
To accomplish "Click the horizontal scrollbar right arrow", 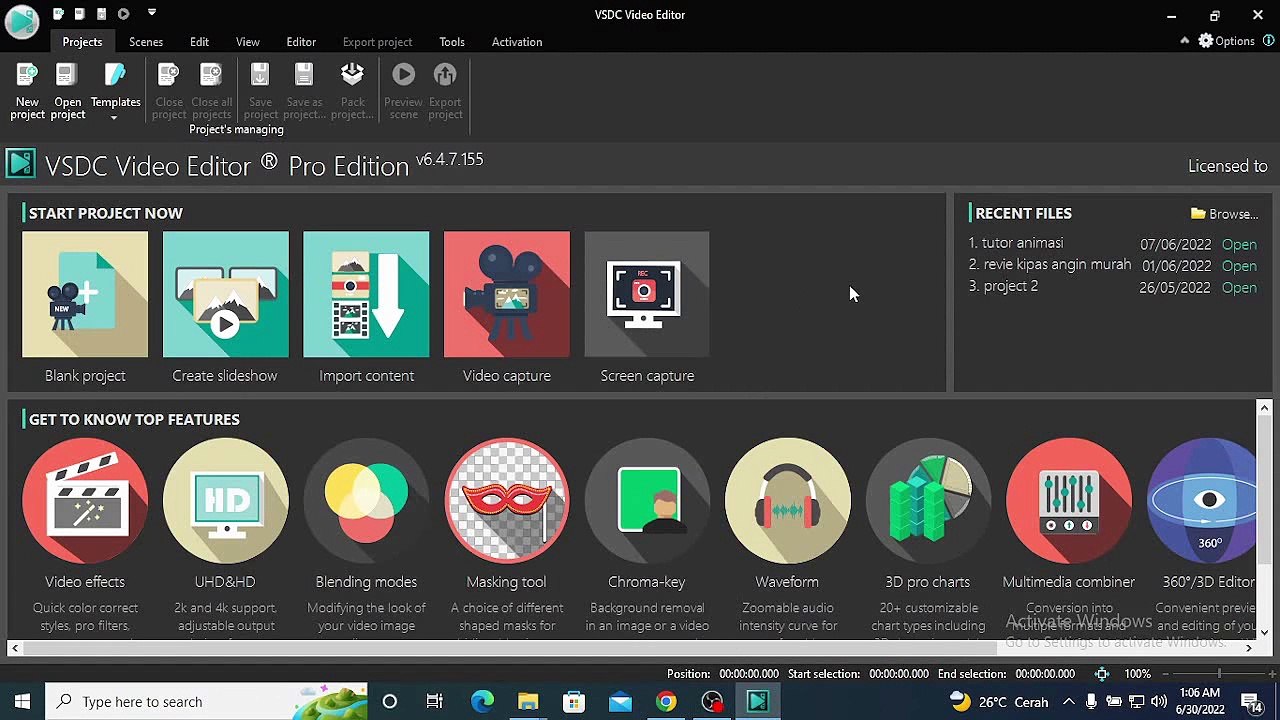I will (x=1248, y=648).
